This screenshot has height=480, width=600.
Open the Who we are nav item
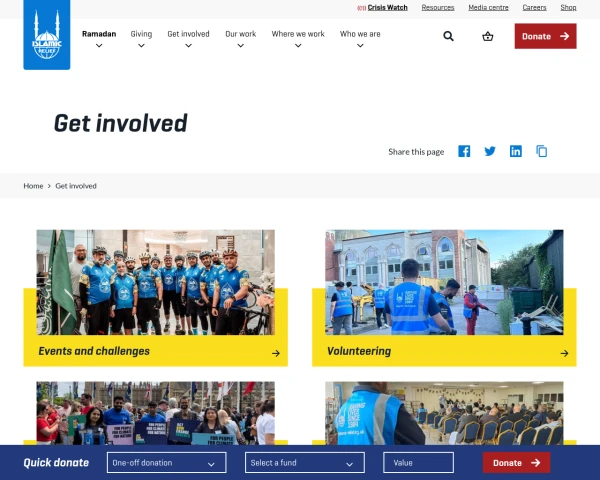click(360, 34)
